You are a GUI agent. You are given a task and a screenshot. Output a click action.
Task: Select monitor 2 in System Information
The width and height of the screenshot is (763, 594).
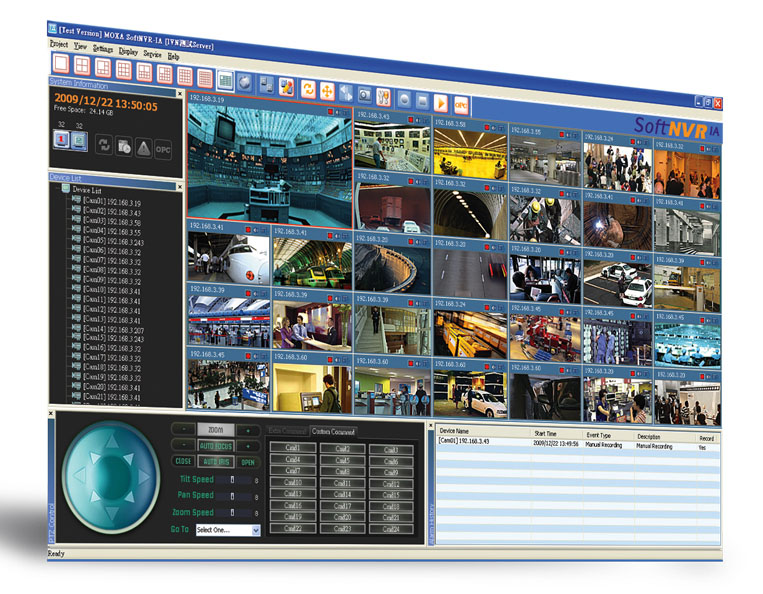click(79, 141)
